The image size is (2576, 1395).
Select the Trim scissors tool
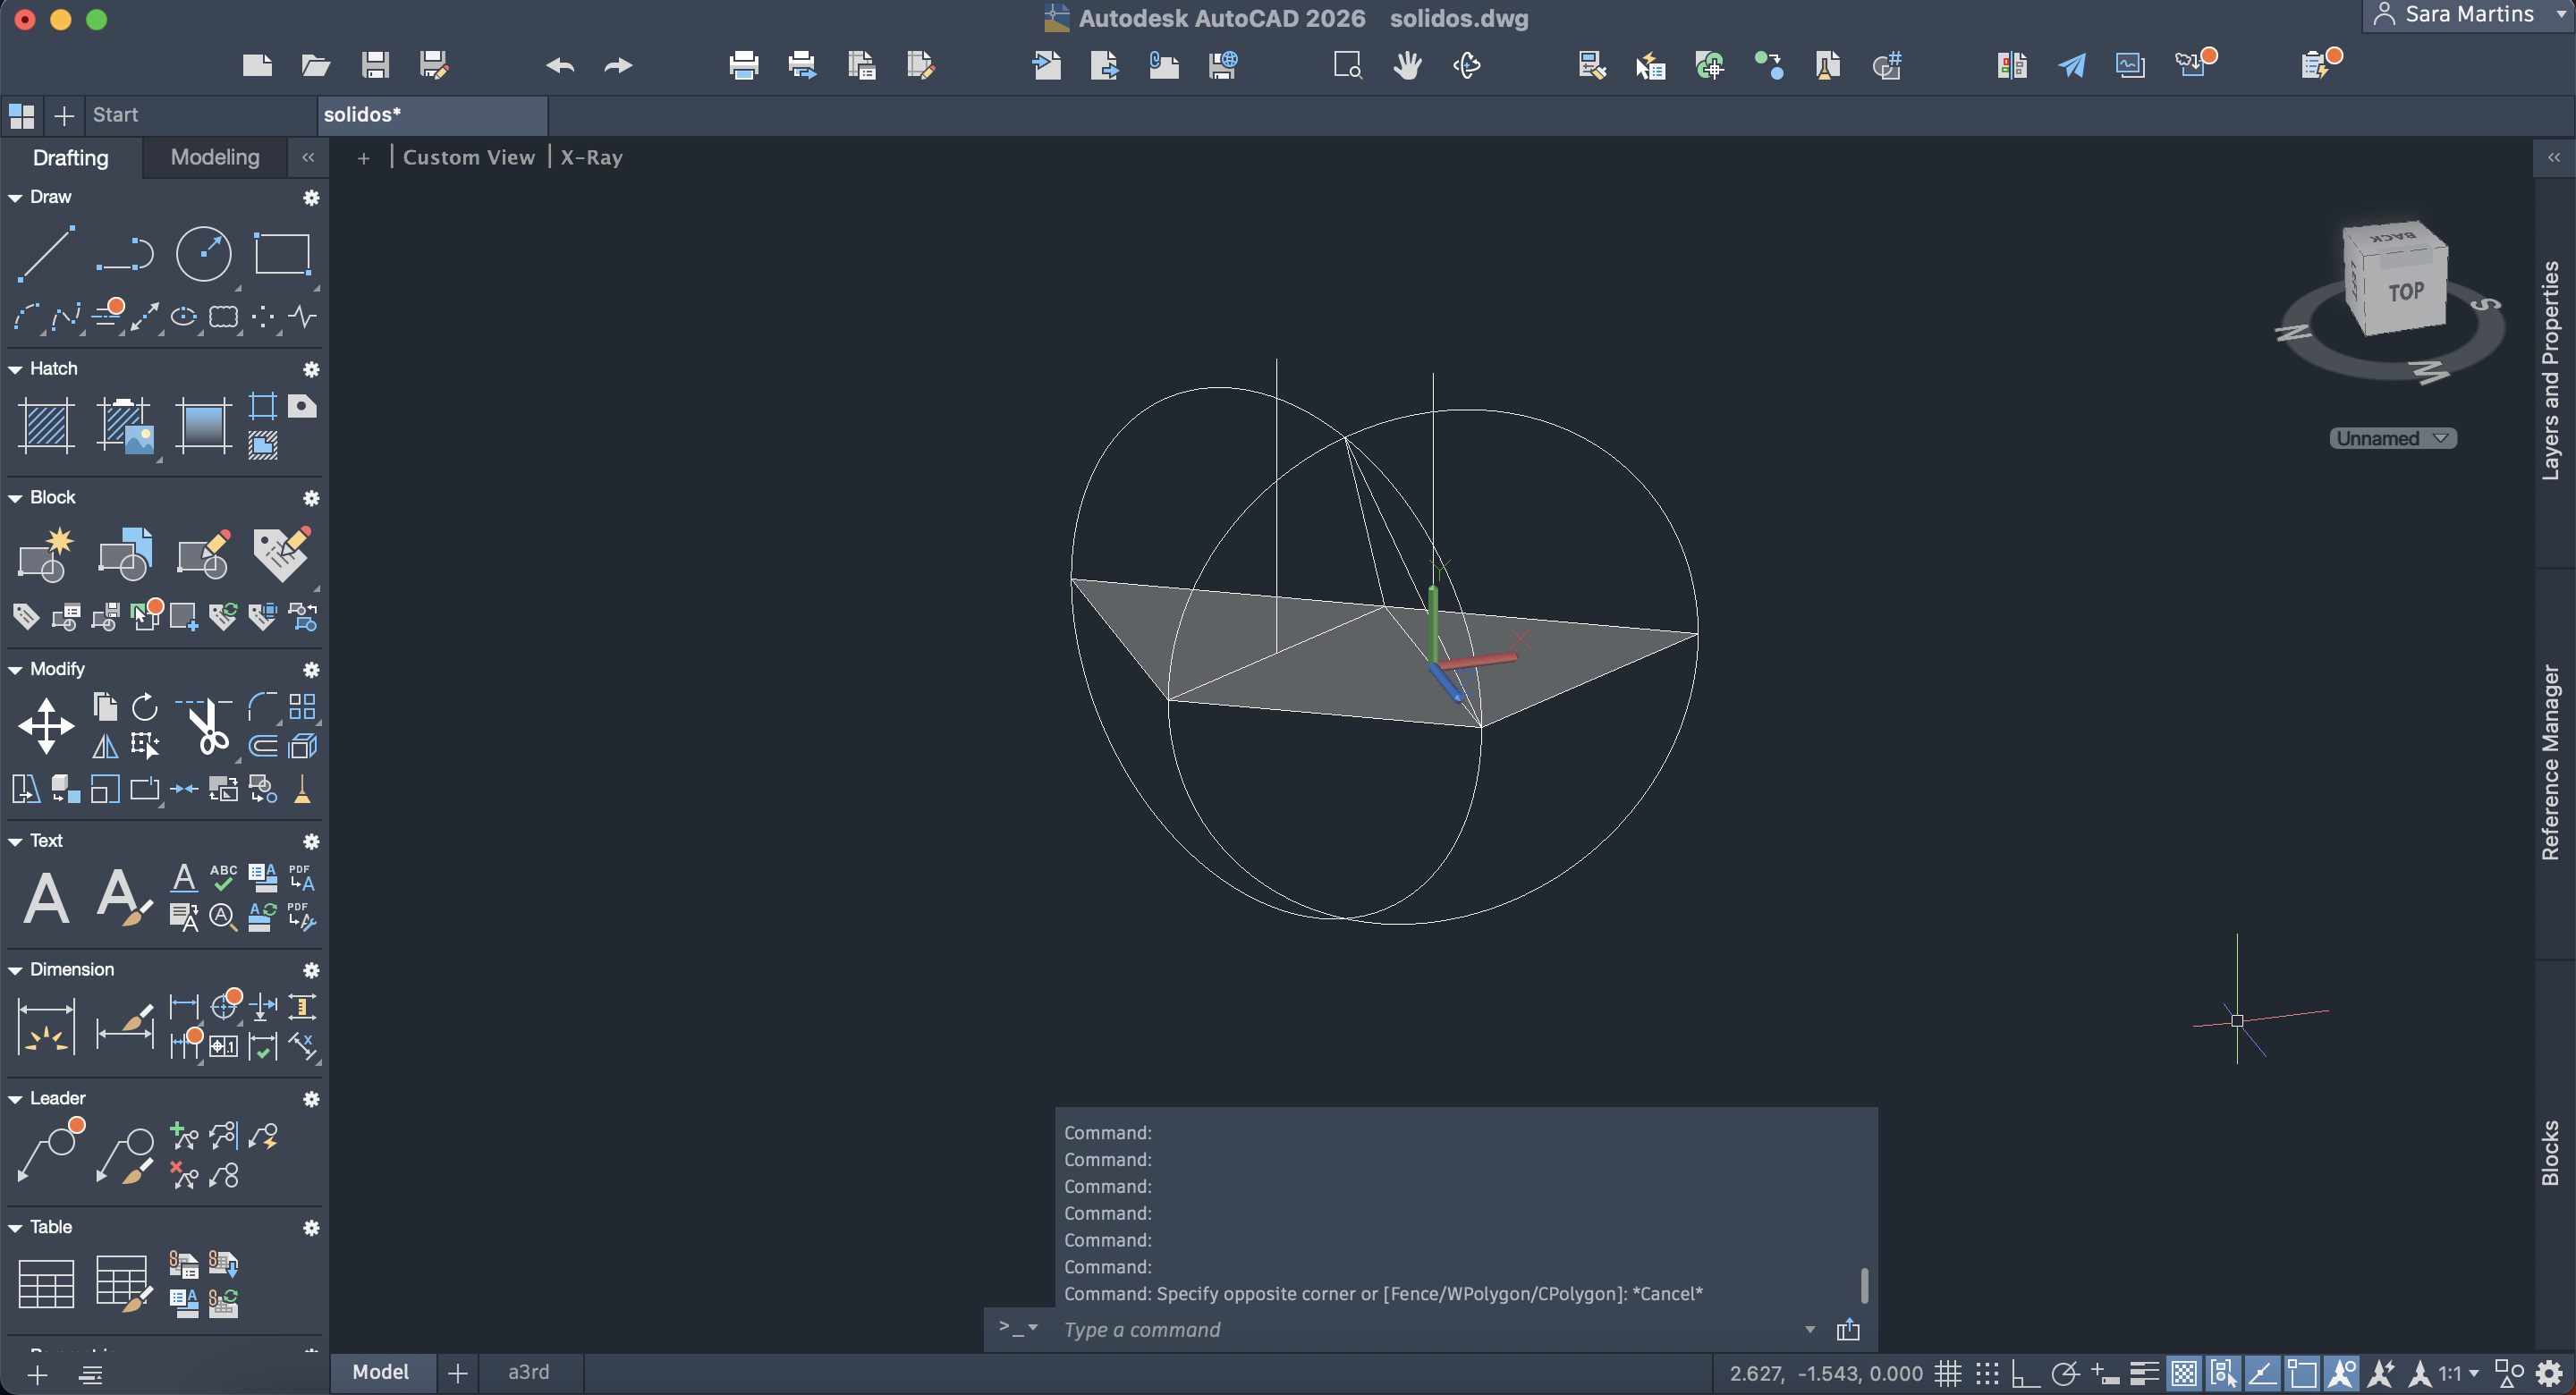point(207,727)
